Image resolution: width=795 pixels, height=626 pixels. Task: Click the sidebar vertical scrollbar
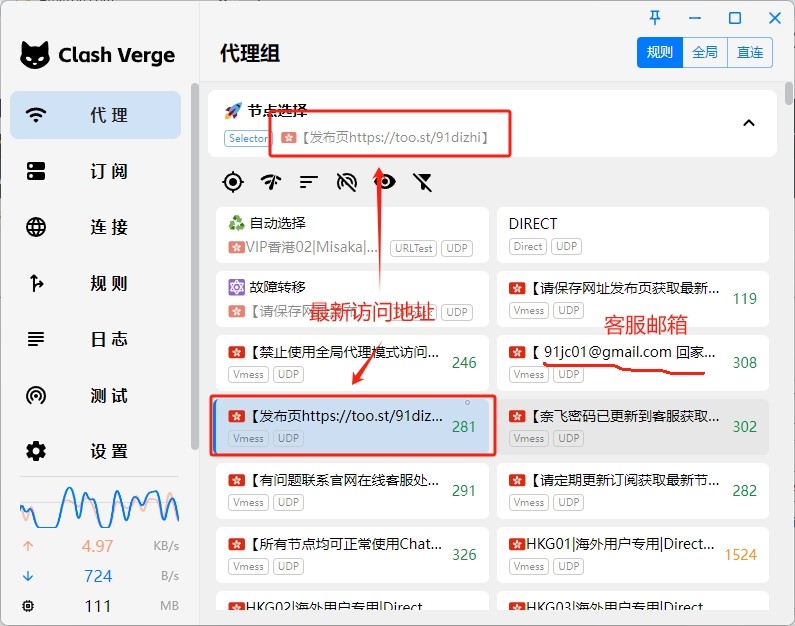195,267
